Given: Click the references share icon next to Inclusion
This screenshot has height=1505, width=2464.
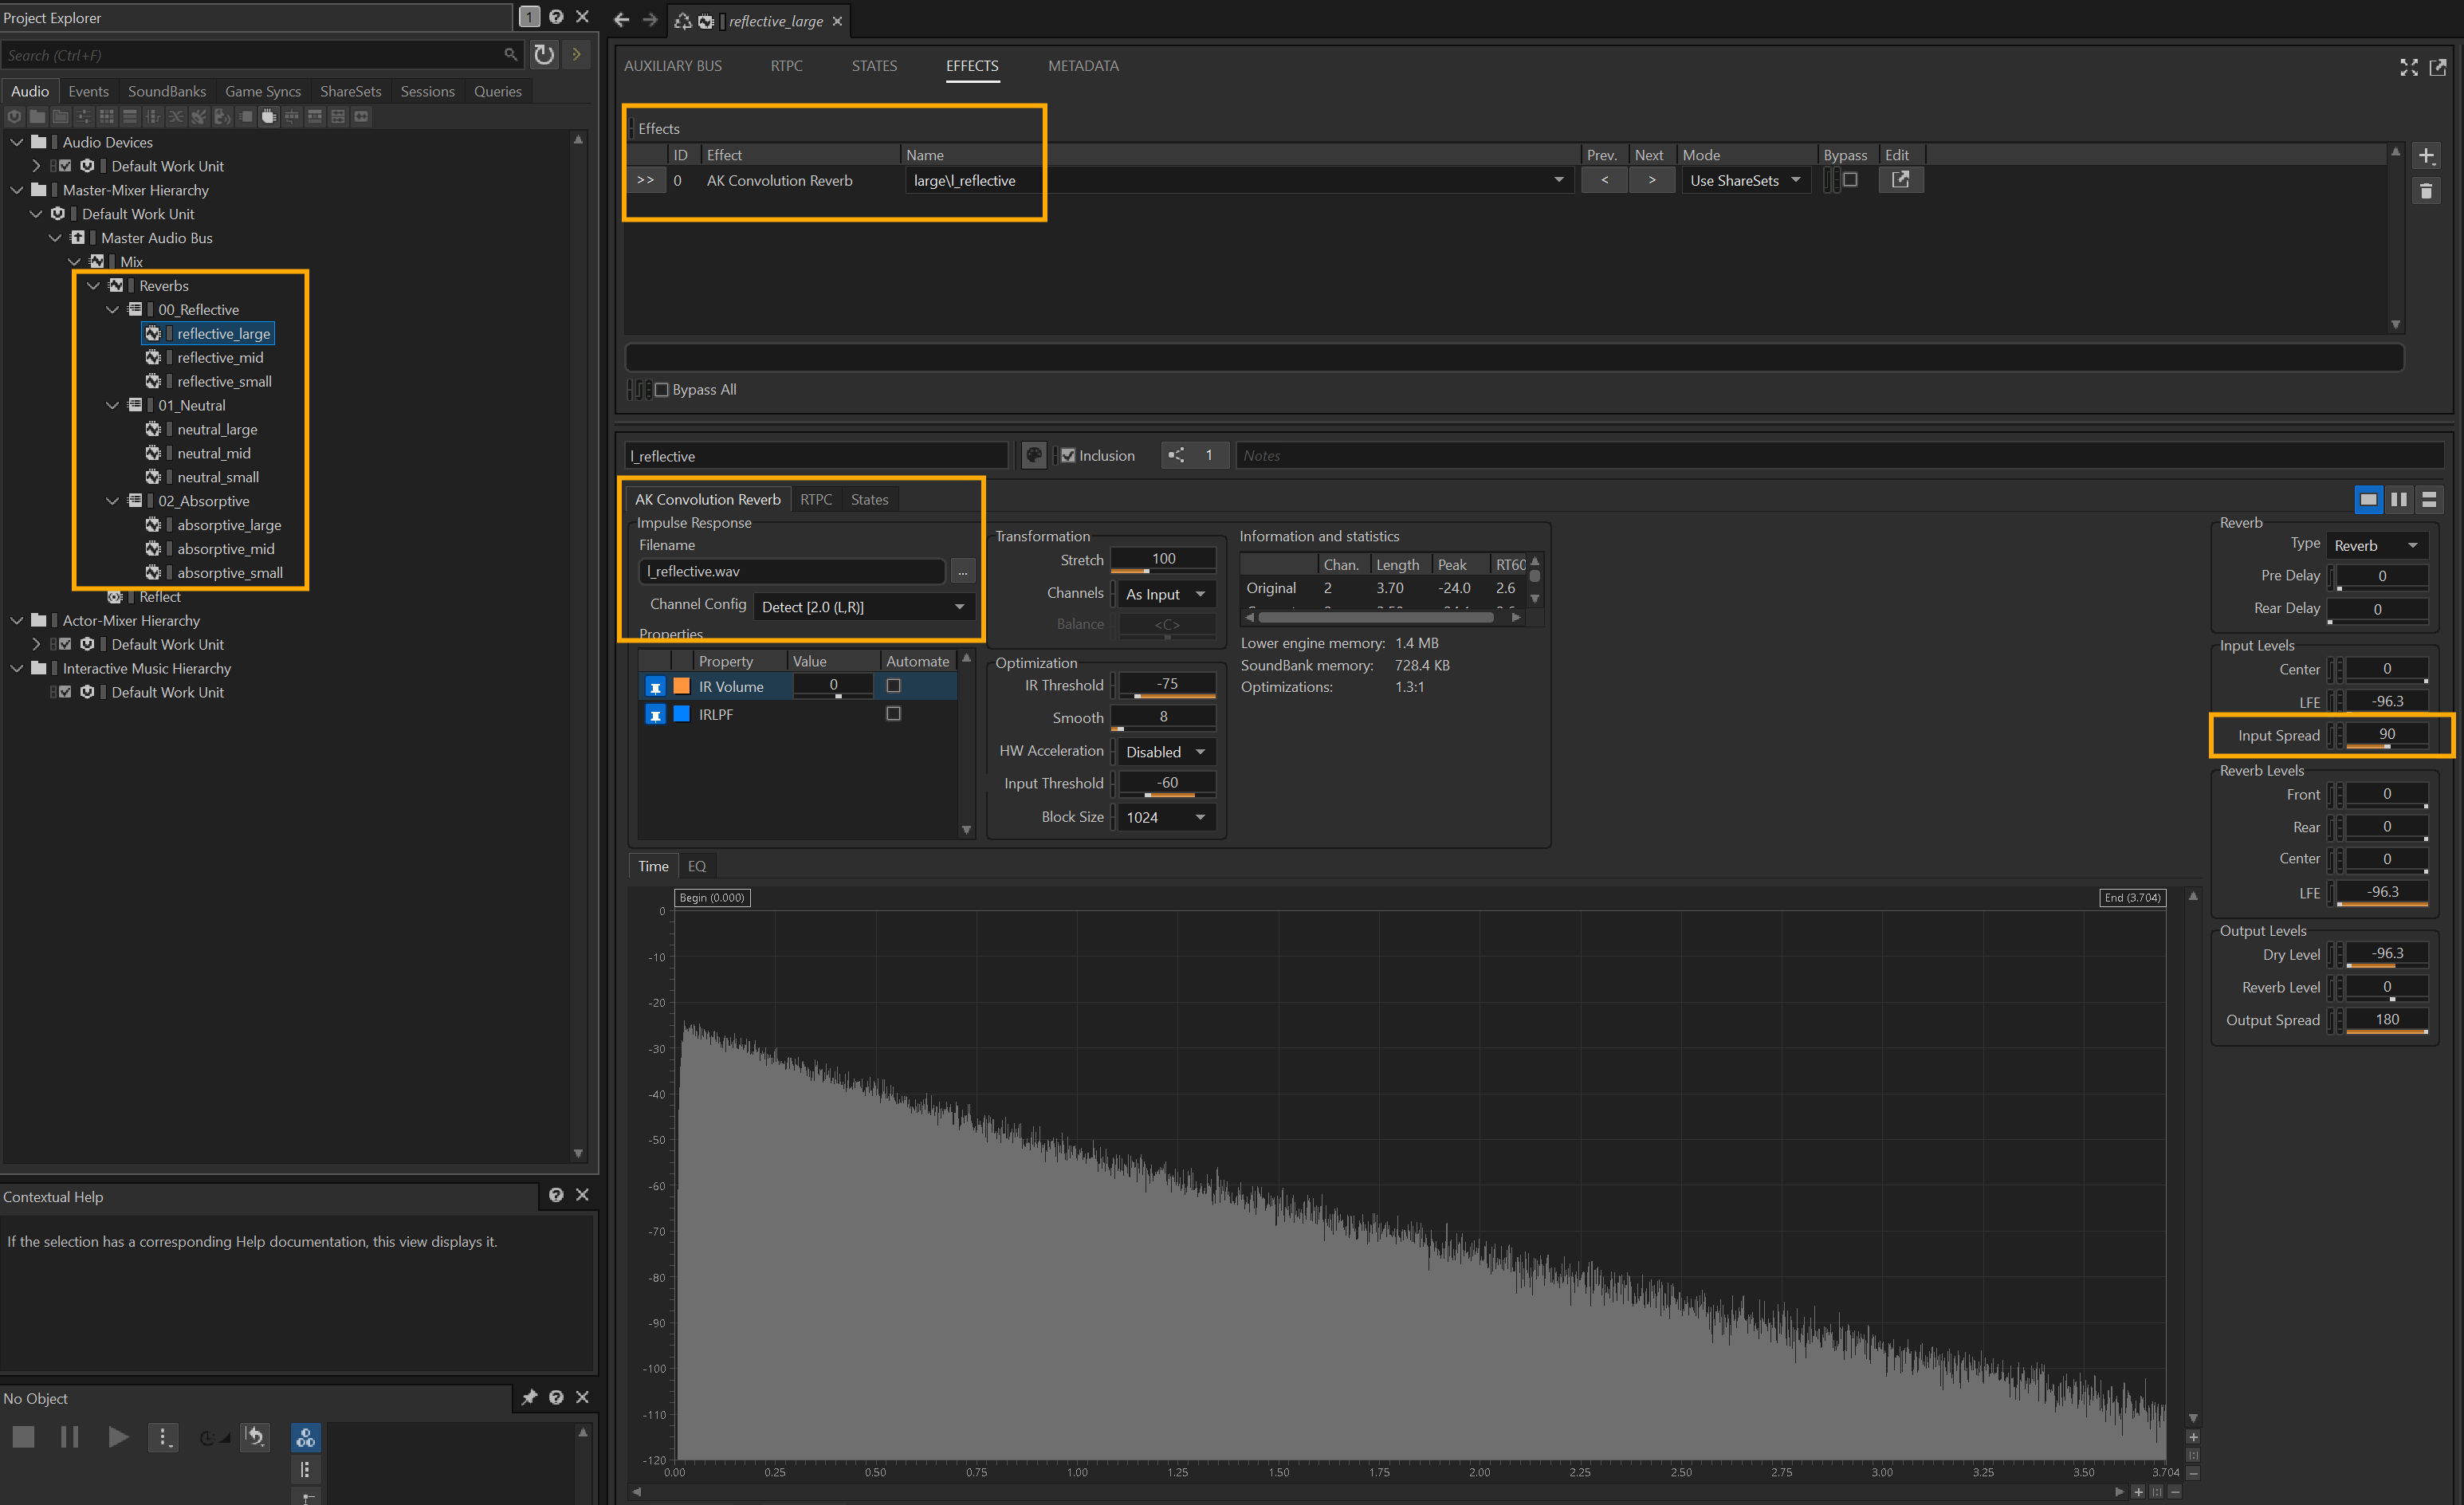Looking at the screenshot, I should (x=1177, y=456).
